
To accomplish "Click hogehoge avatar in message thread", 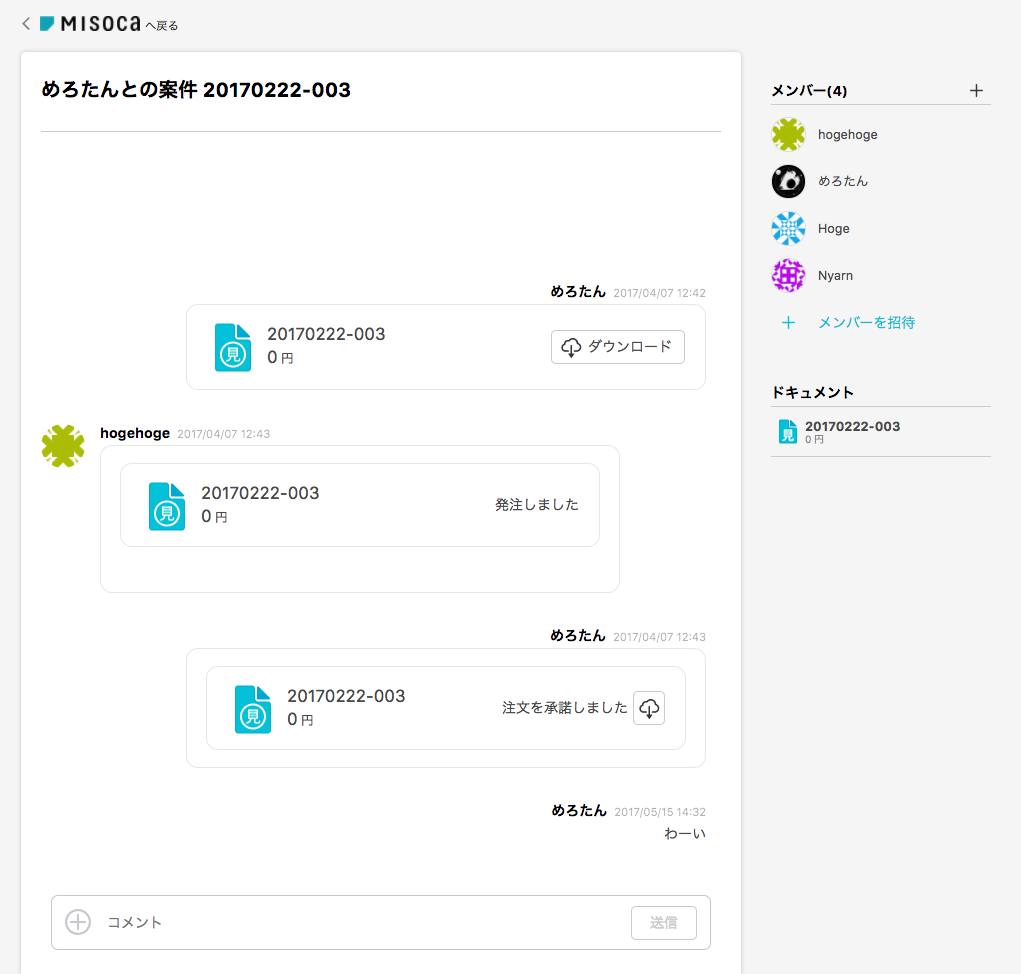I will 63,446.
